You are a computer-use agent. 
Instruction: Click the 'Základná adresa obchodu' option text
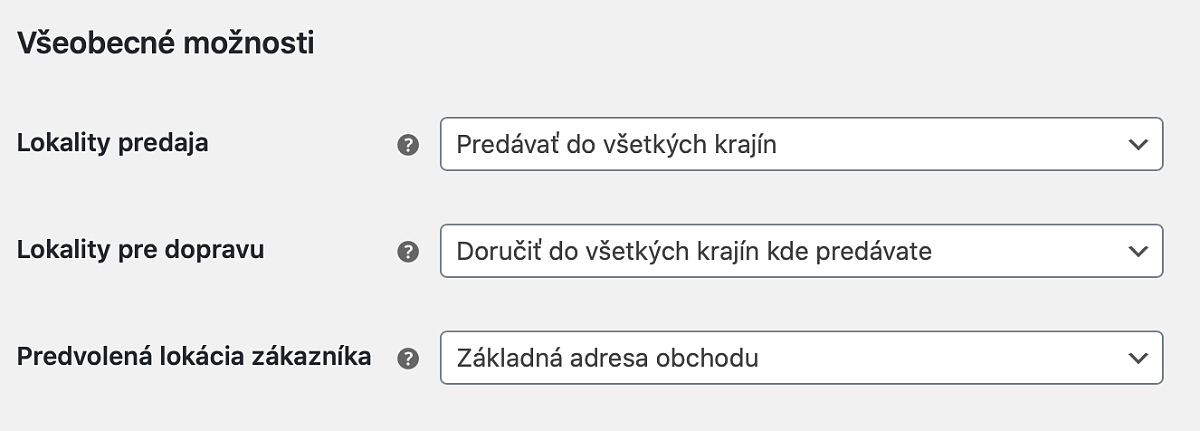[x=607, y=358]
